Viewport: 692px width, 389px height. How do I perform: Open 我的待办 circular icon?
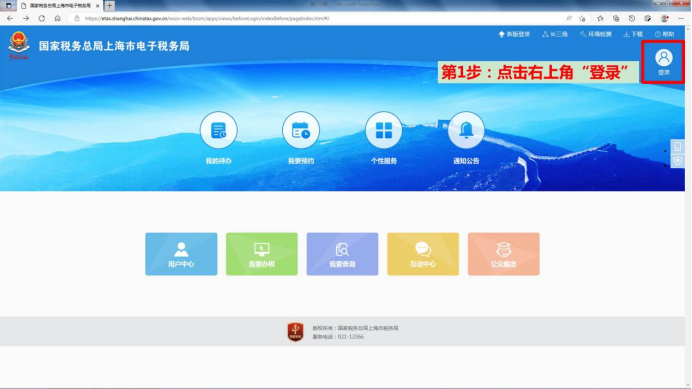218,130
